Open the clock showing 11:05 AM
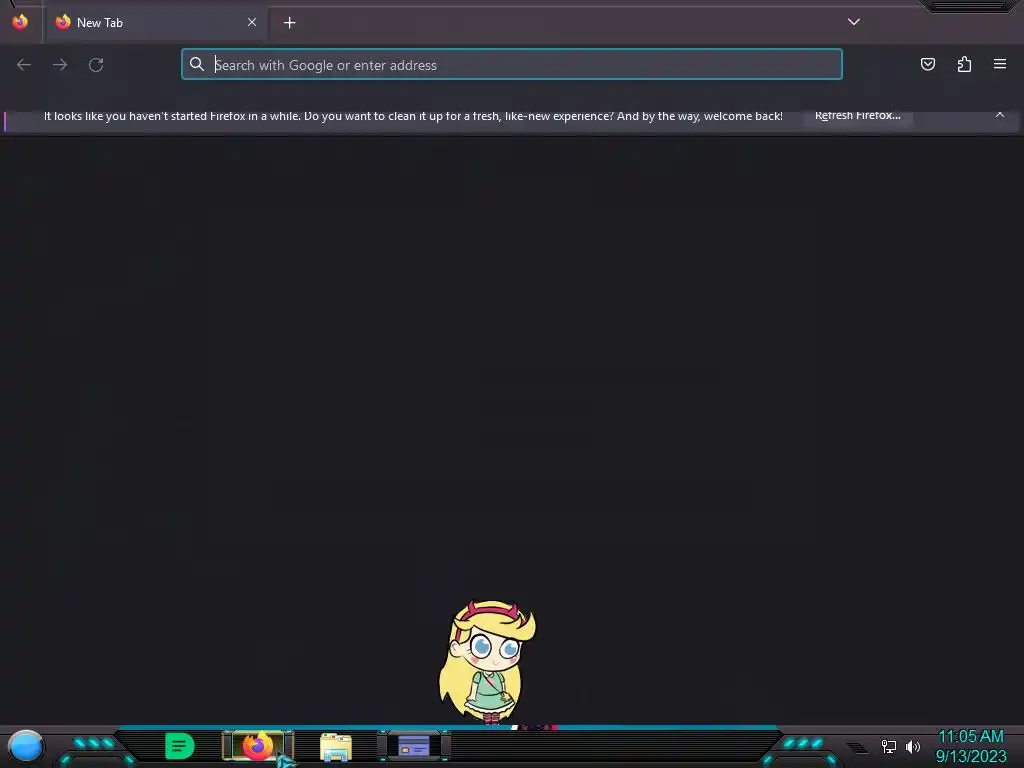This screenshot has height=768, width=1024. (x=971, y=746)
